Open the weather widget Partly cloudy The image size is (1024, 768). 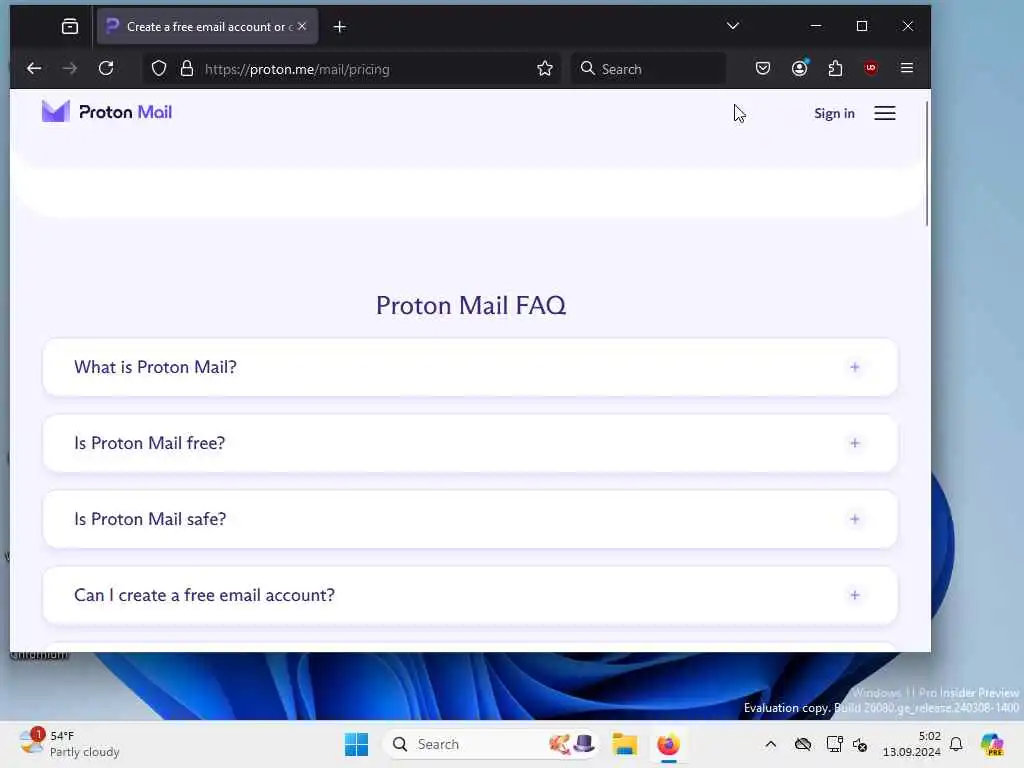pos(70,744)
